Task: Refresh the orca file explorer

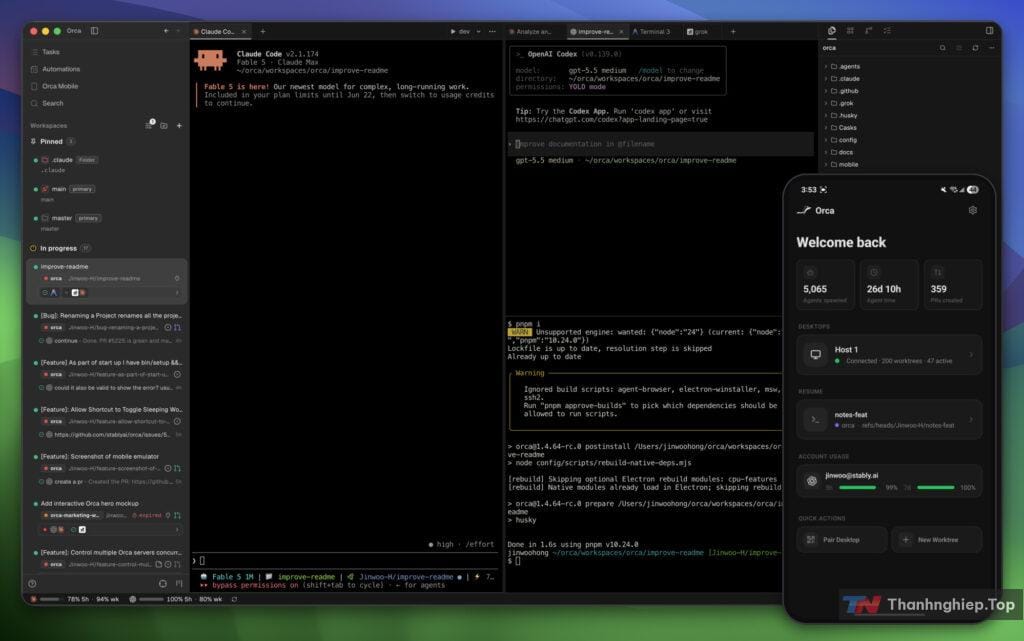Action: 976,48
